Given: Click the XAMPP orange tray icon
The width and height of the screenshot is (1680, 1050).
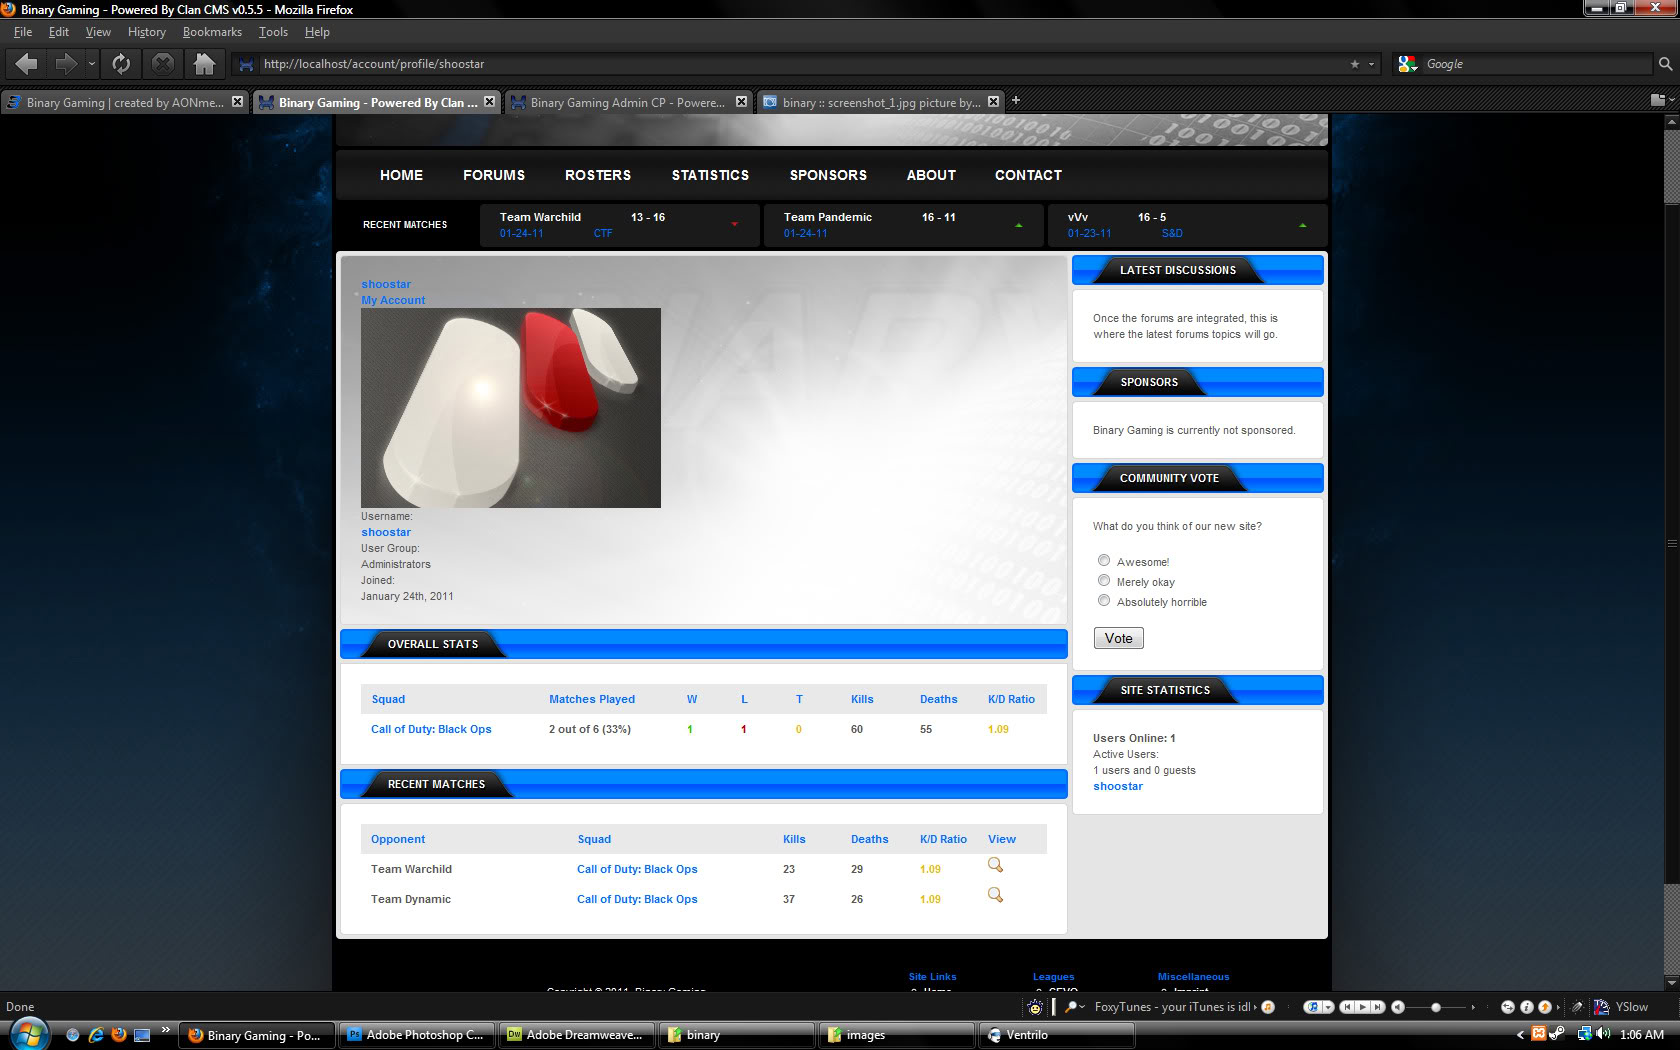Looking at the screenshot, I should pos(1538,1034).
